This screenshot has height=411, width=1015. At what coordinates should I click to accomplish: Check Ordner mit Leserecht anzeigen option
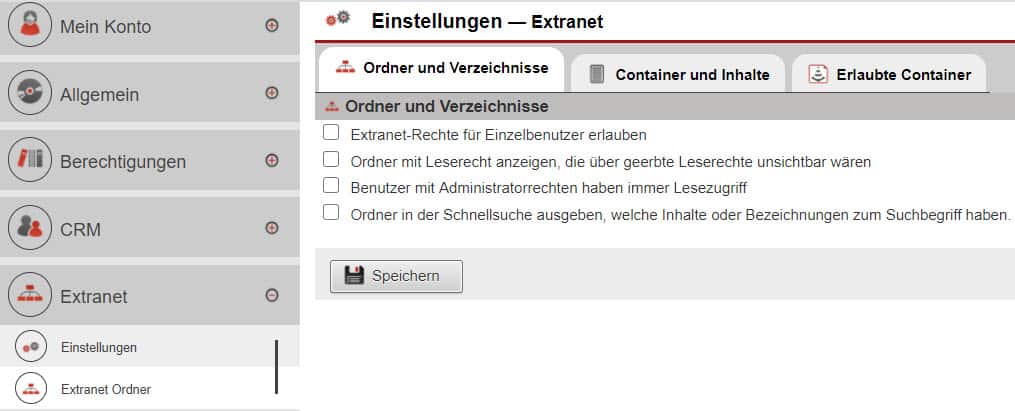click(331, 159)
